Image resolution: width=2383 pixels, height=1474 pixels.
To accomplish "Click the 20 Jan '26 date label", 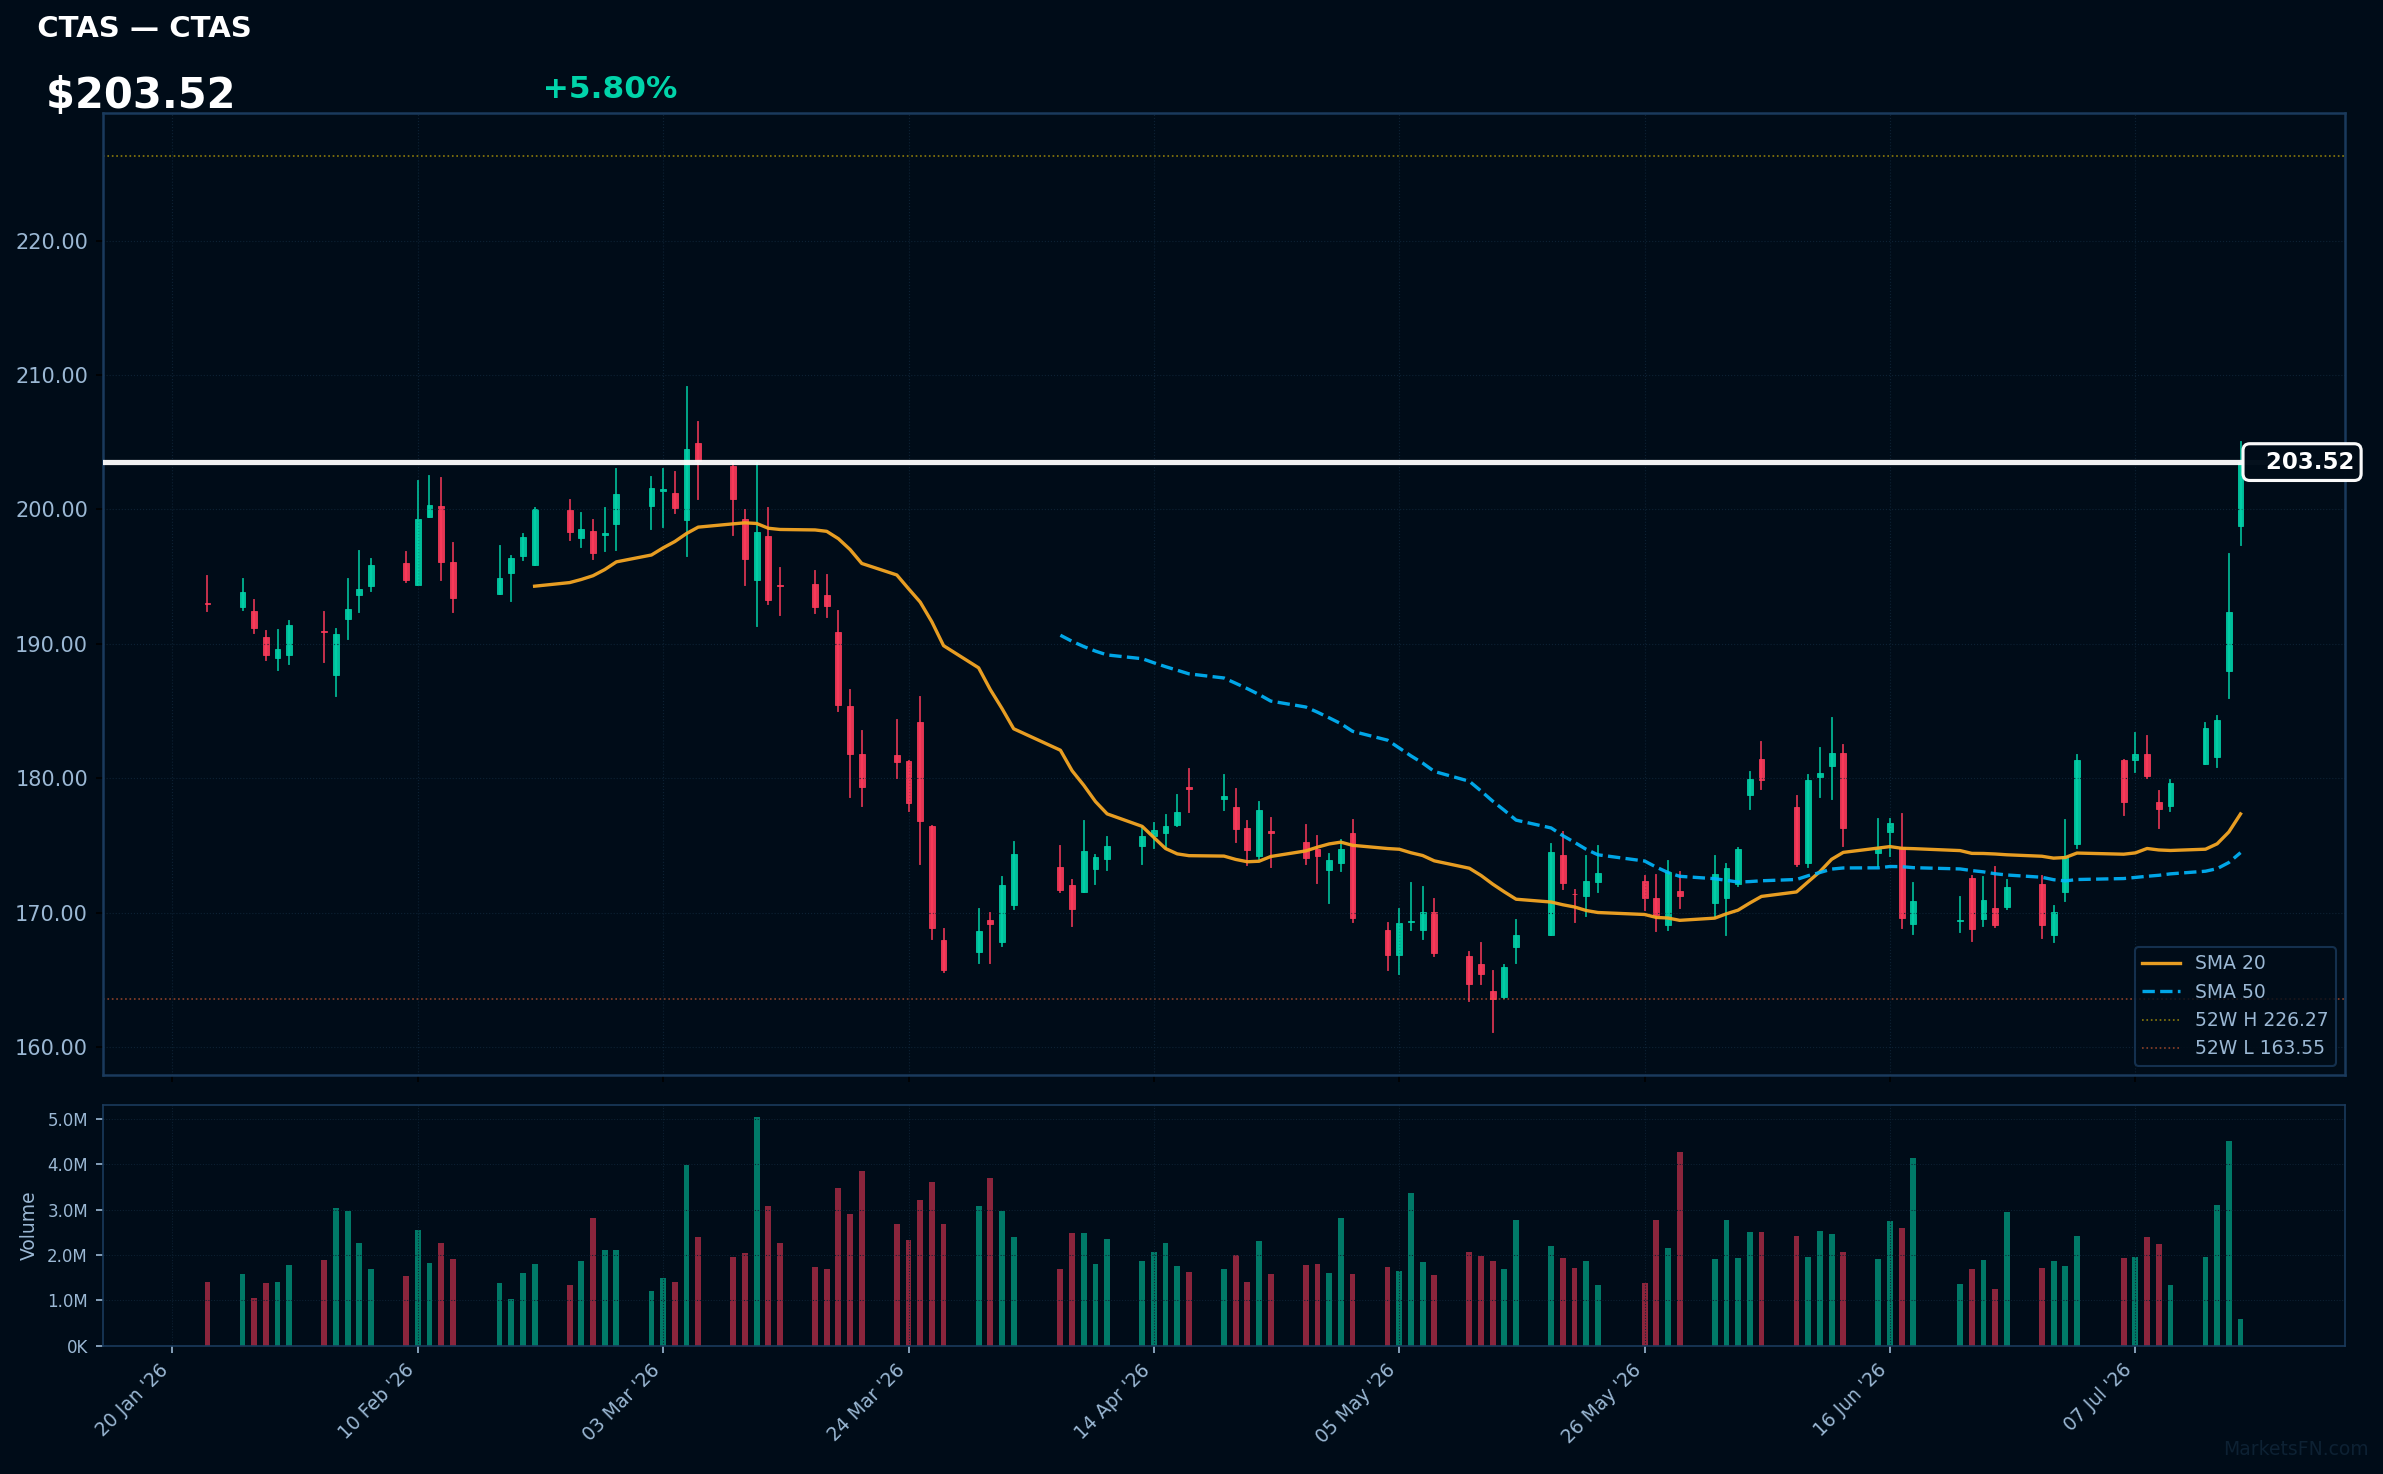I will (x=132, y=1400).
